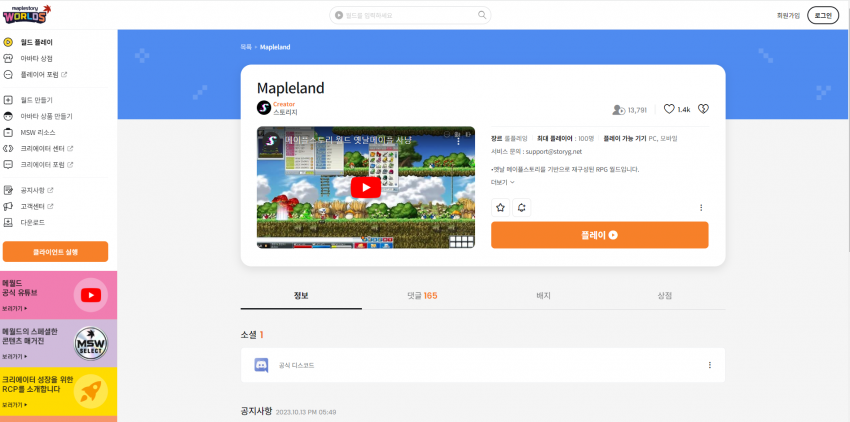Open 플레이어 포럼 sidebar link
The image size is (850, 422).
43,74
